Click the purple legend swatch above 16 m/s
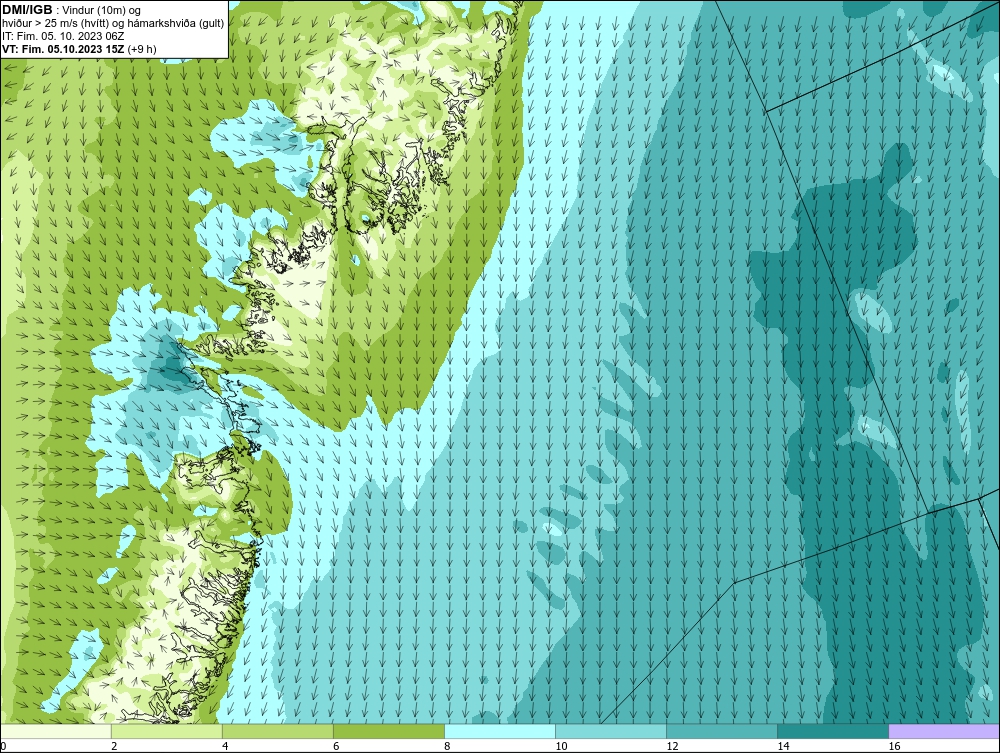The width and height of the screenshot is (1000, 753). coord(944,731)
